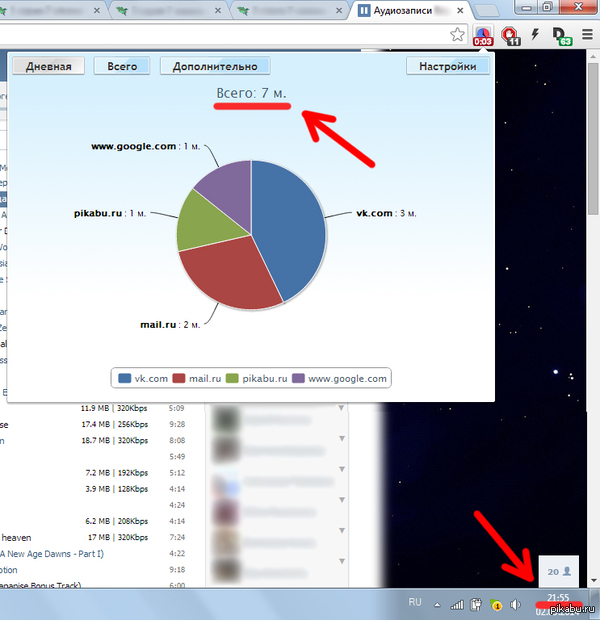Select the track with duration 4:24

pos(93,505)
